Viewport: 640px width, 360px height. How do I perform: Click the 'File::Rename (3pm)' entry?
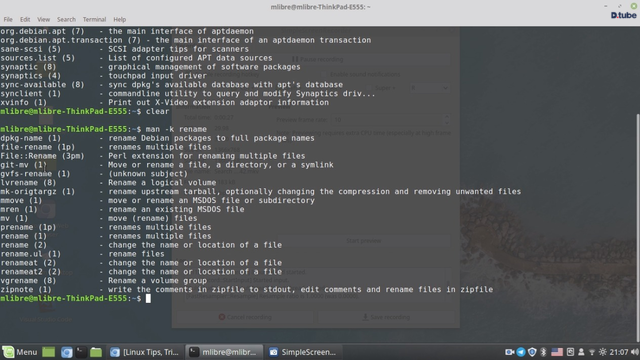click(x=153, y=156)
